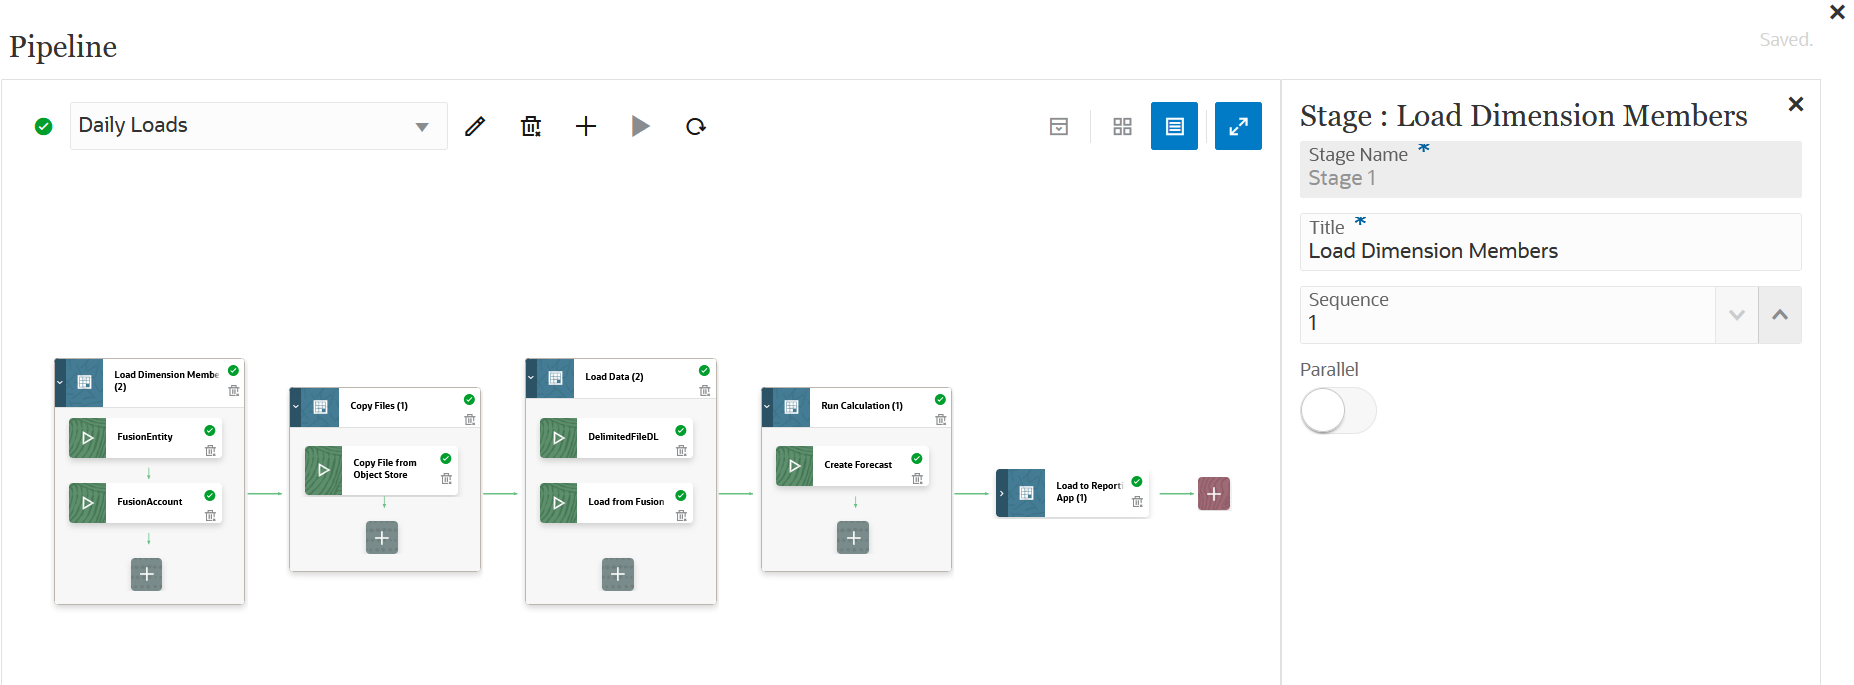The height and width of the screenshot is (685, 1854).
Task: Click the red plus button after the last stage
Action: click(x=1213, y=493)
